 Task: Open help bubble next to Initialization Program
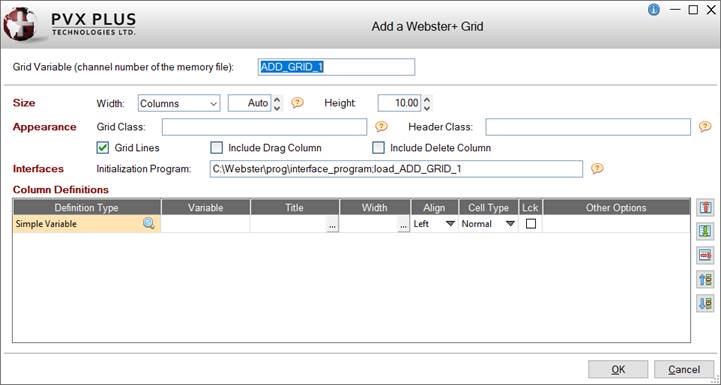tap(597, 168)
